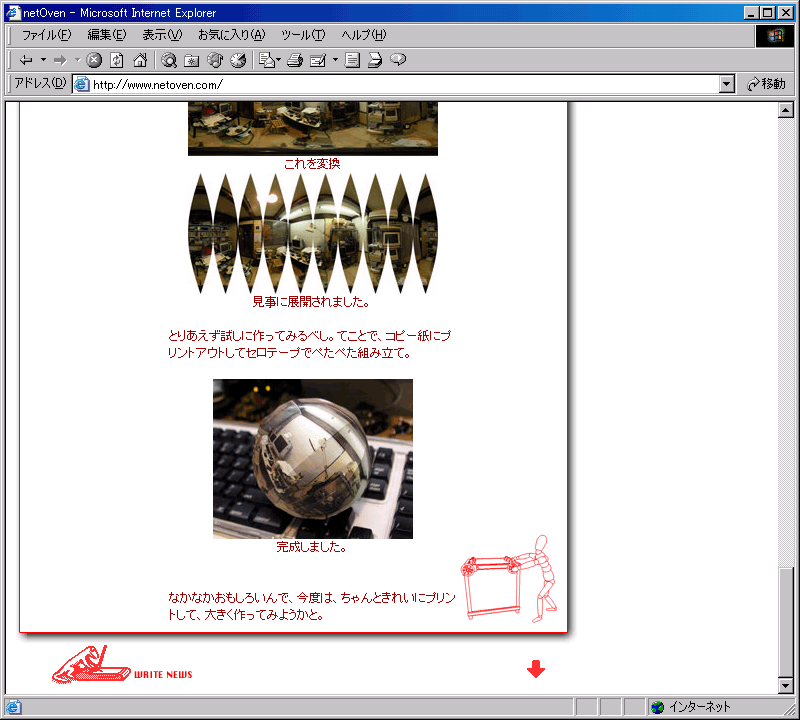
Task: Open the Favorites folder pane
Action: (x=191, y=60)
